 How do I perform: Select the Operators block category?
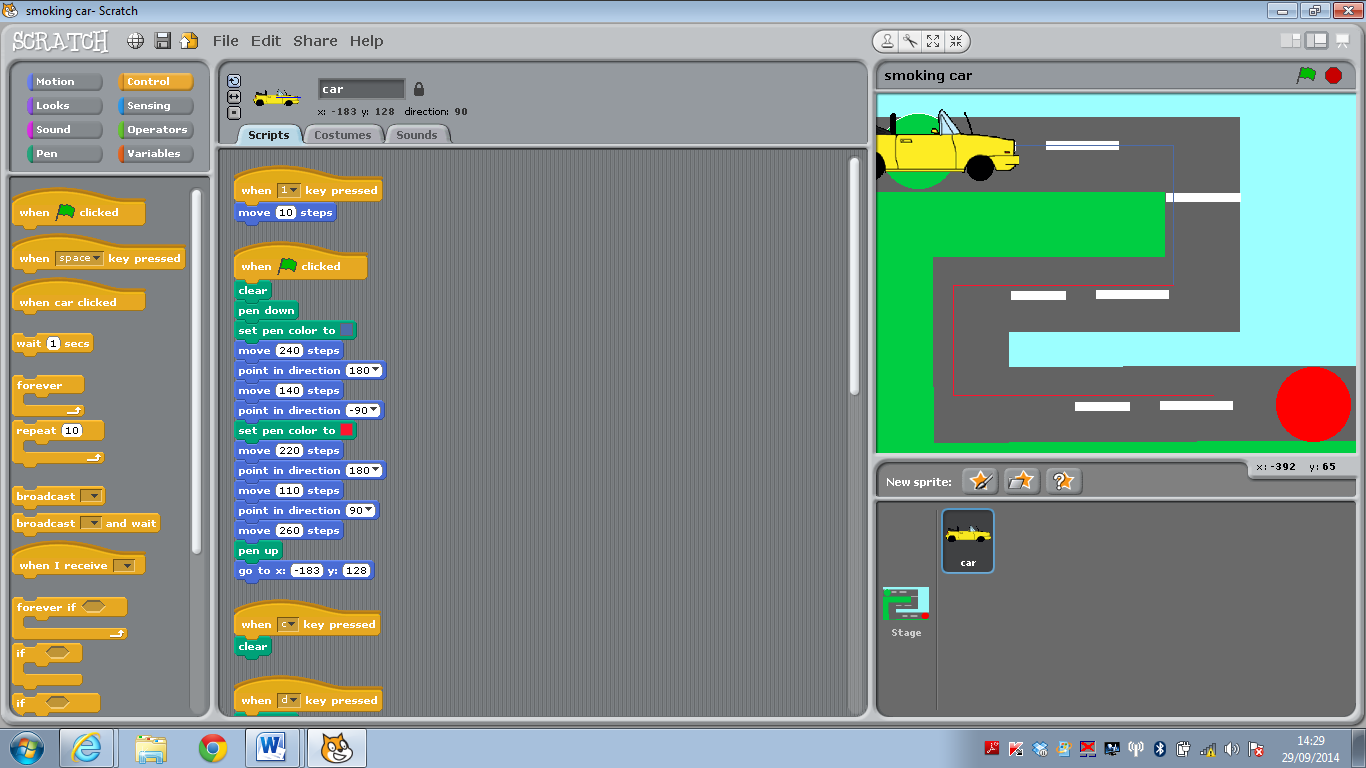(156, 130)
